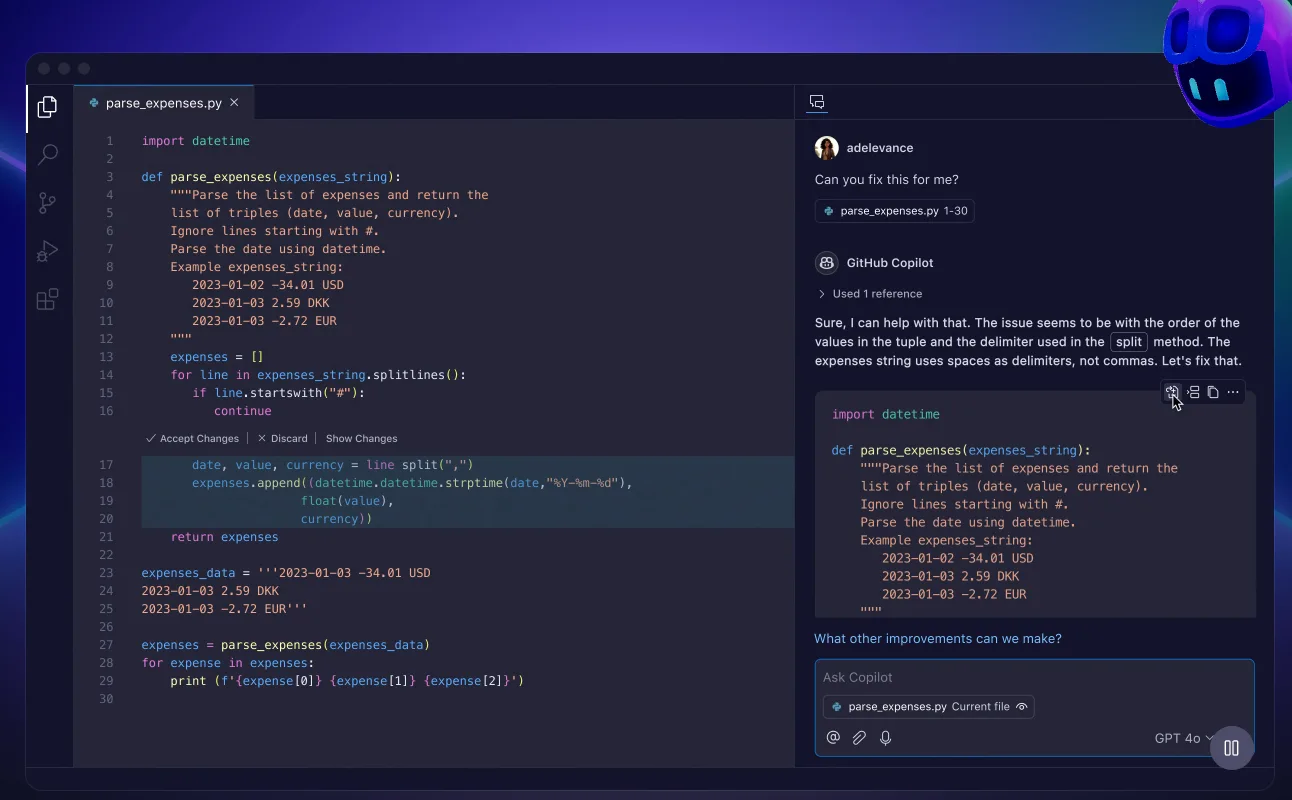Click '2023-01-03 2.59 DKK' in the chat code block

[x=951, y=576]
